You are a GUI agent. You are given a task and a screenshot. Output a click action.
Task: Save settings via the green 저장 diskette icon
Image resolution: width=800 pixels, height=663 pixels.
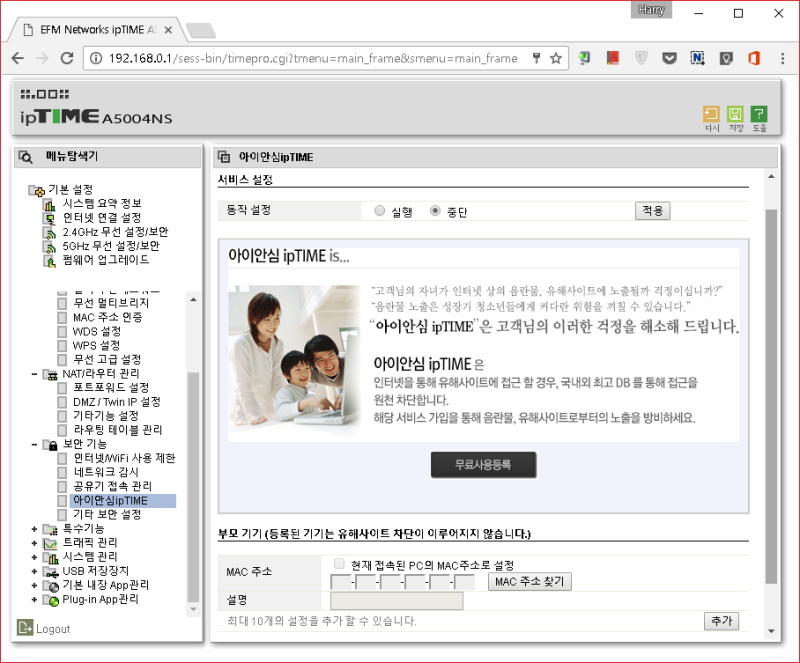[736, 112]
